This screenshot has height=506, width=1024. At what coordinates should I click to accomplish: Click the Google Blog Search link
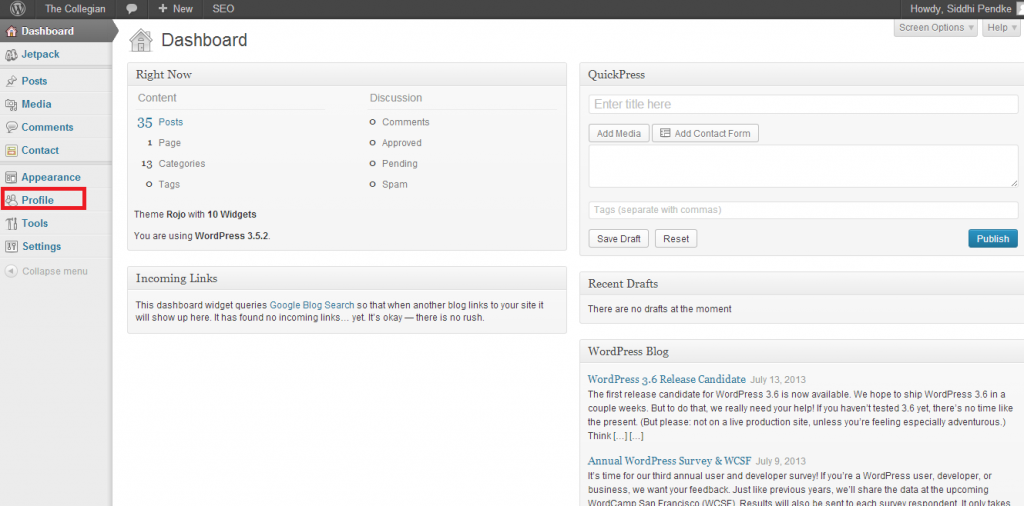pos(312,305)
